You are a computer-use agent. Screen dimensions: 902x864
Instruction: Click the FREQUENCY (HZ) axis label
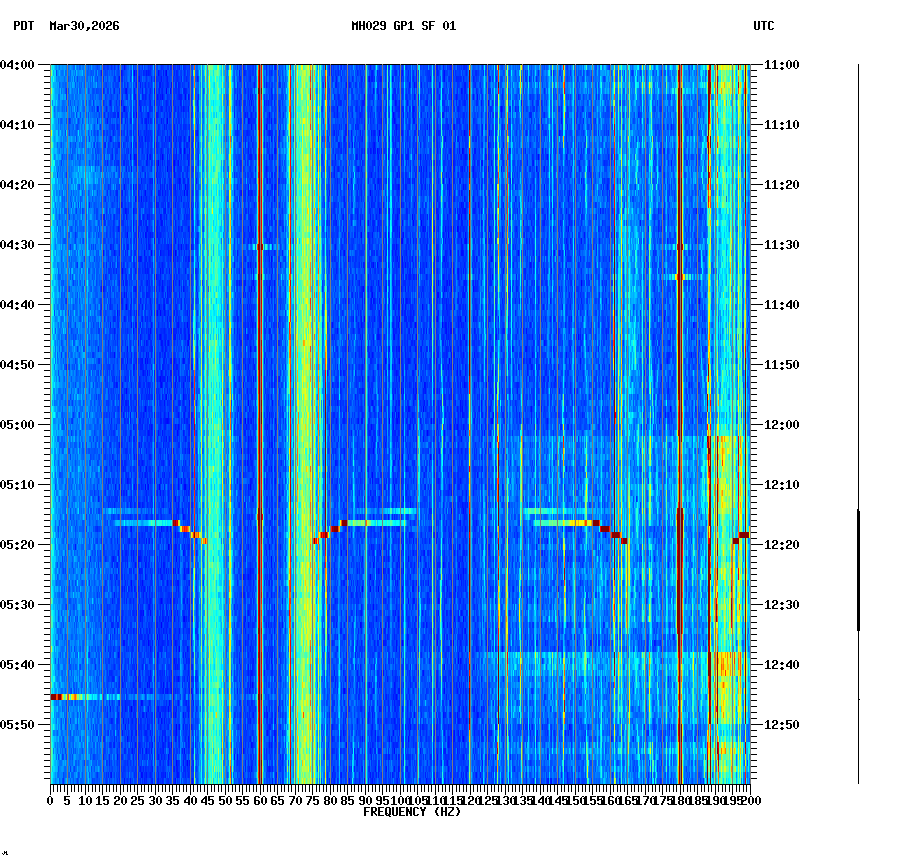(411, 812)
